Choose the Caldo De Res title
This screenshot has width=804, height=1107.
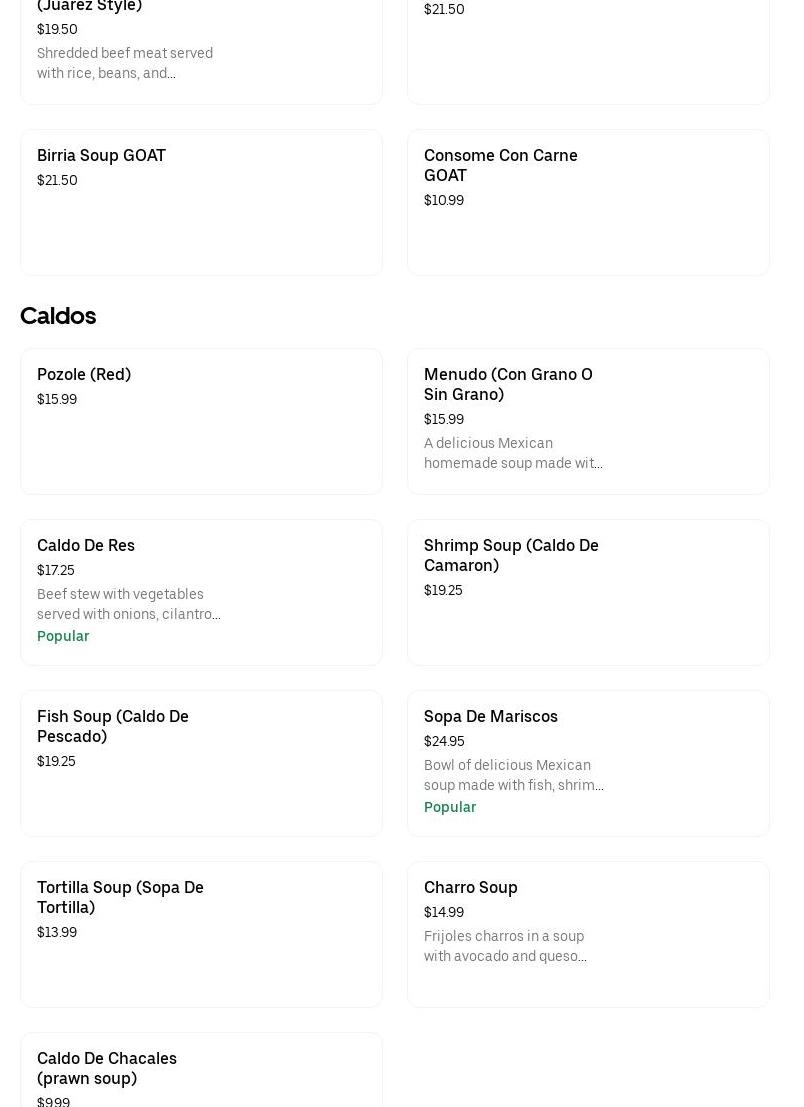pos(86,546)
